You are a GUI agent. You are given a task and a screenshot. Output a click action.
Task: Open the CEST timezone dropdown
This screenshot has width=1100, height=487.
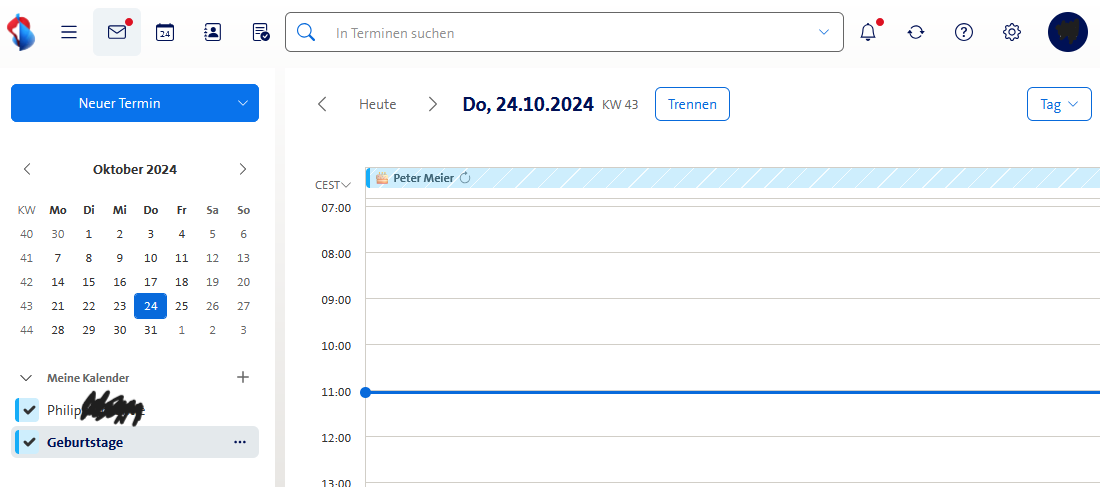tap(333, 185)
